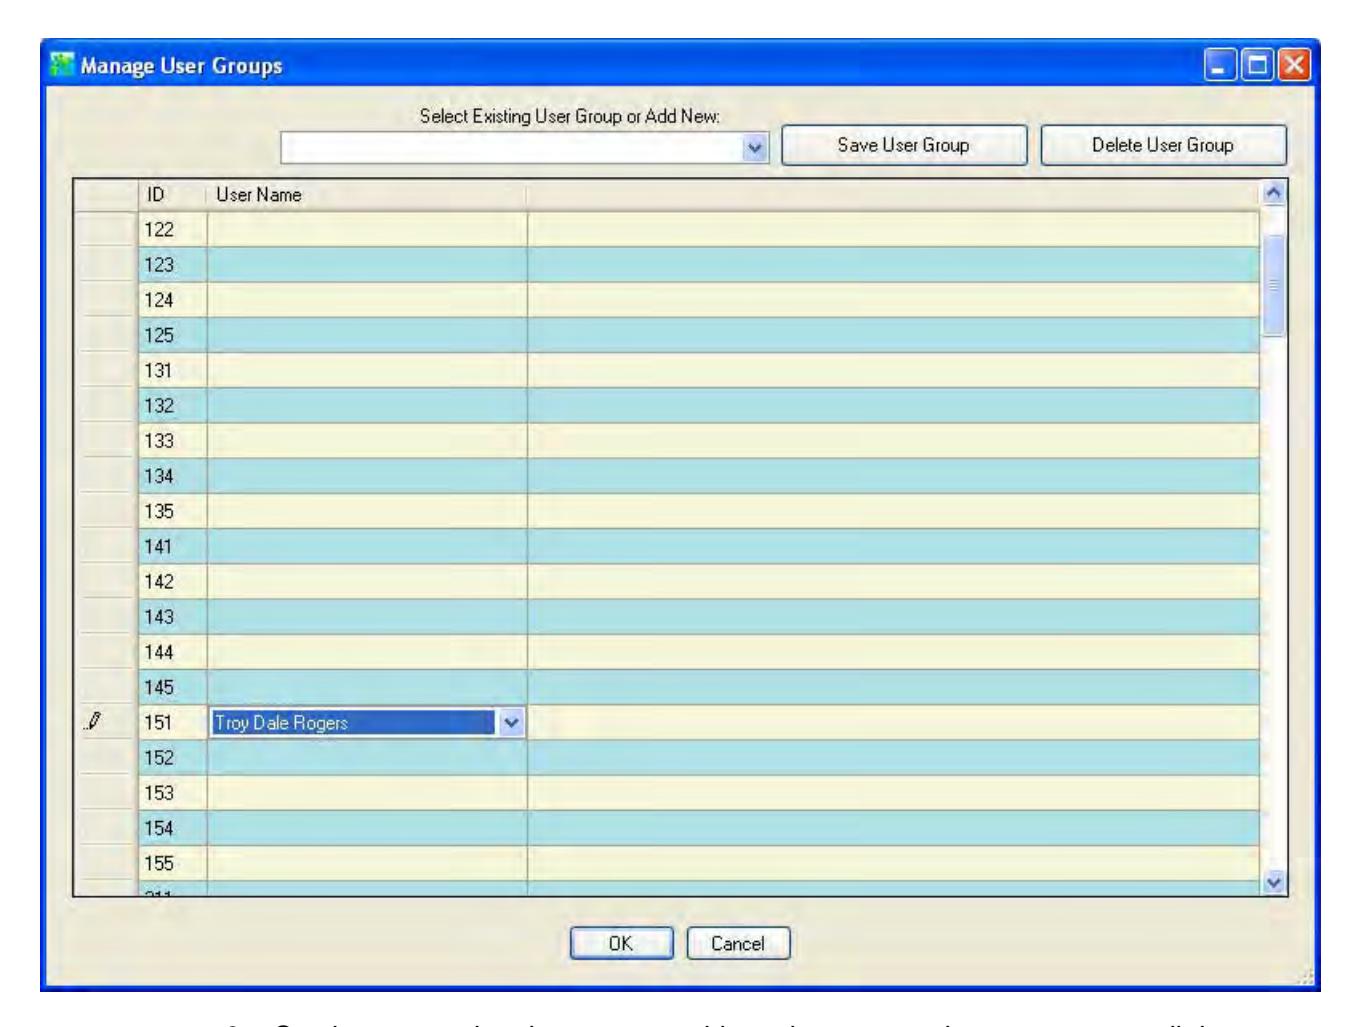1356x1027 pixels.
Task: Select the row with ID 145
Action: pos(667,687)
